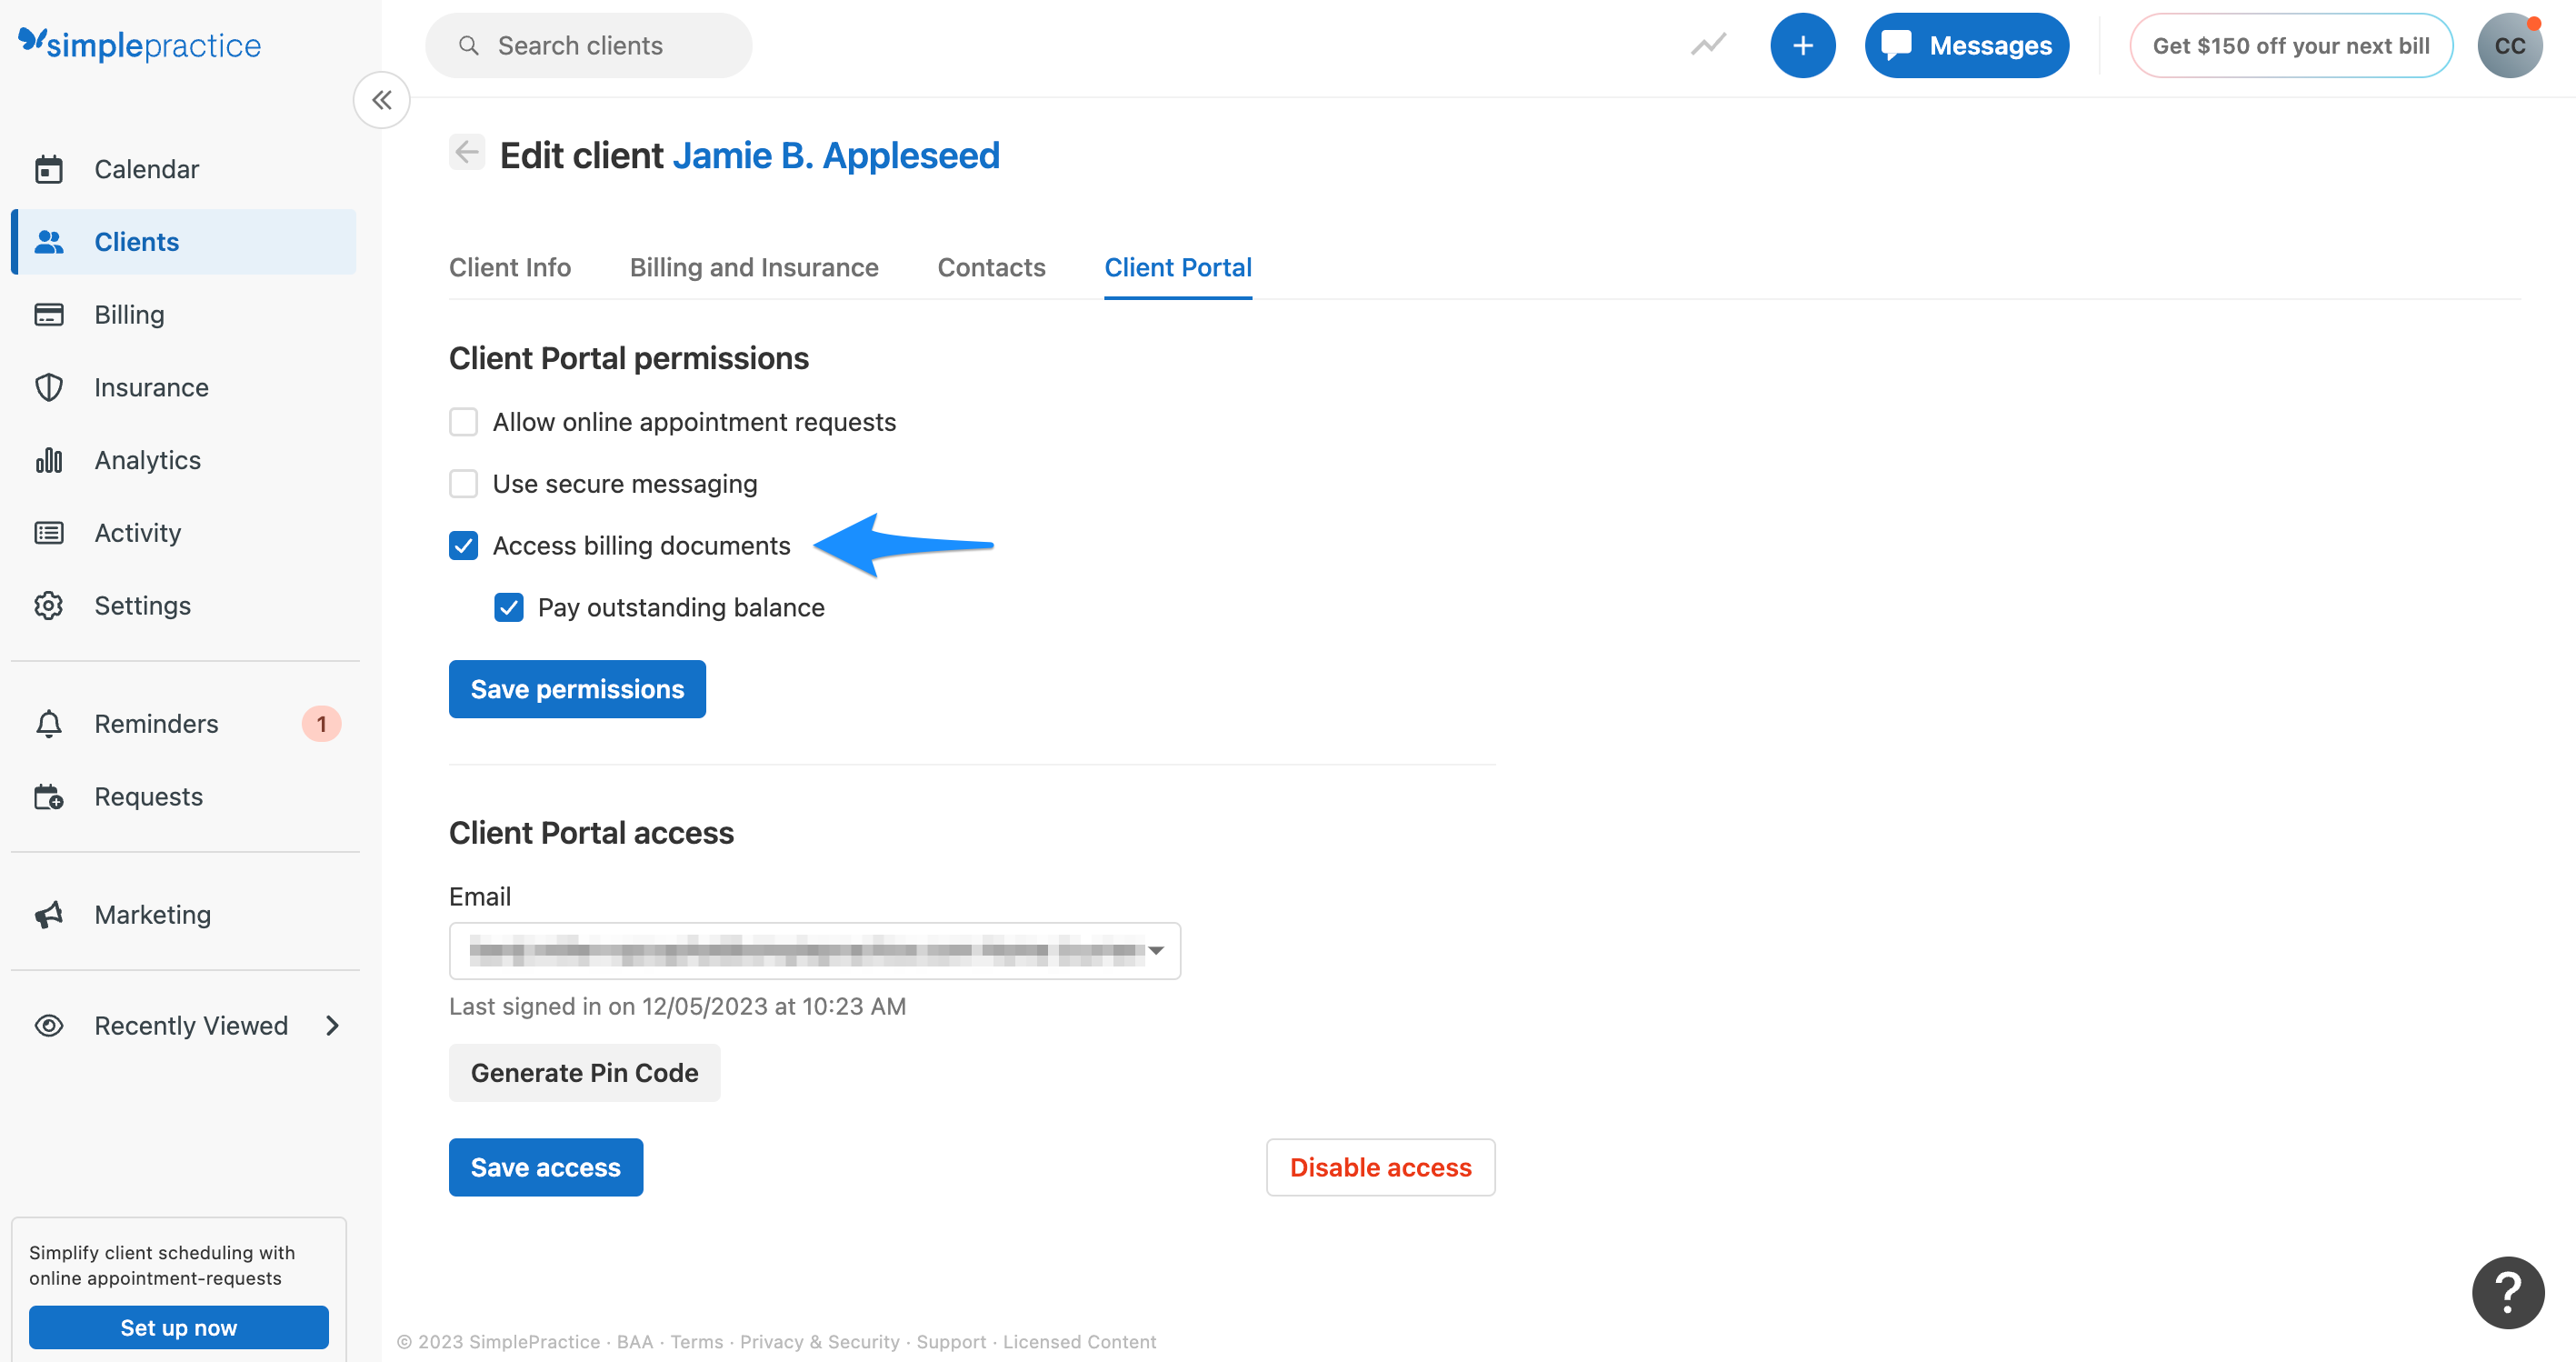Enable Allow online appointment requests checkbox
The image size is (2576, 1362).
463,422
